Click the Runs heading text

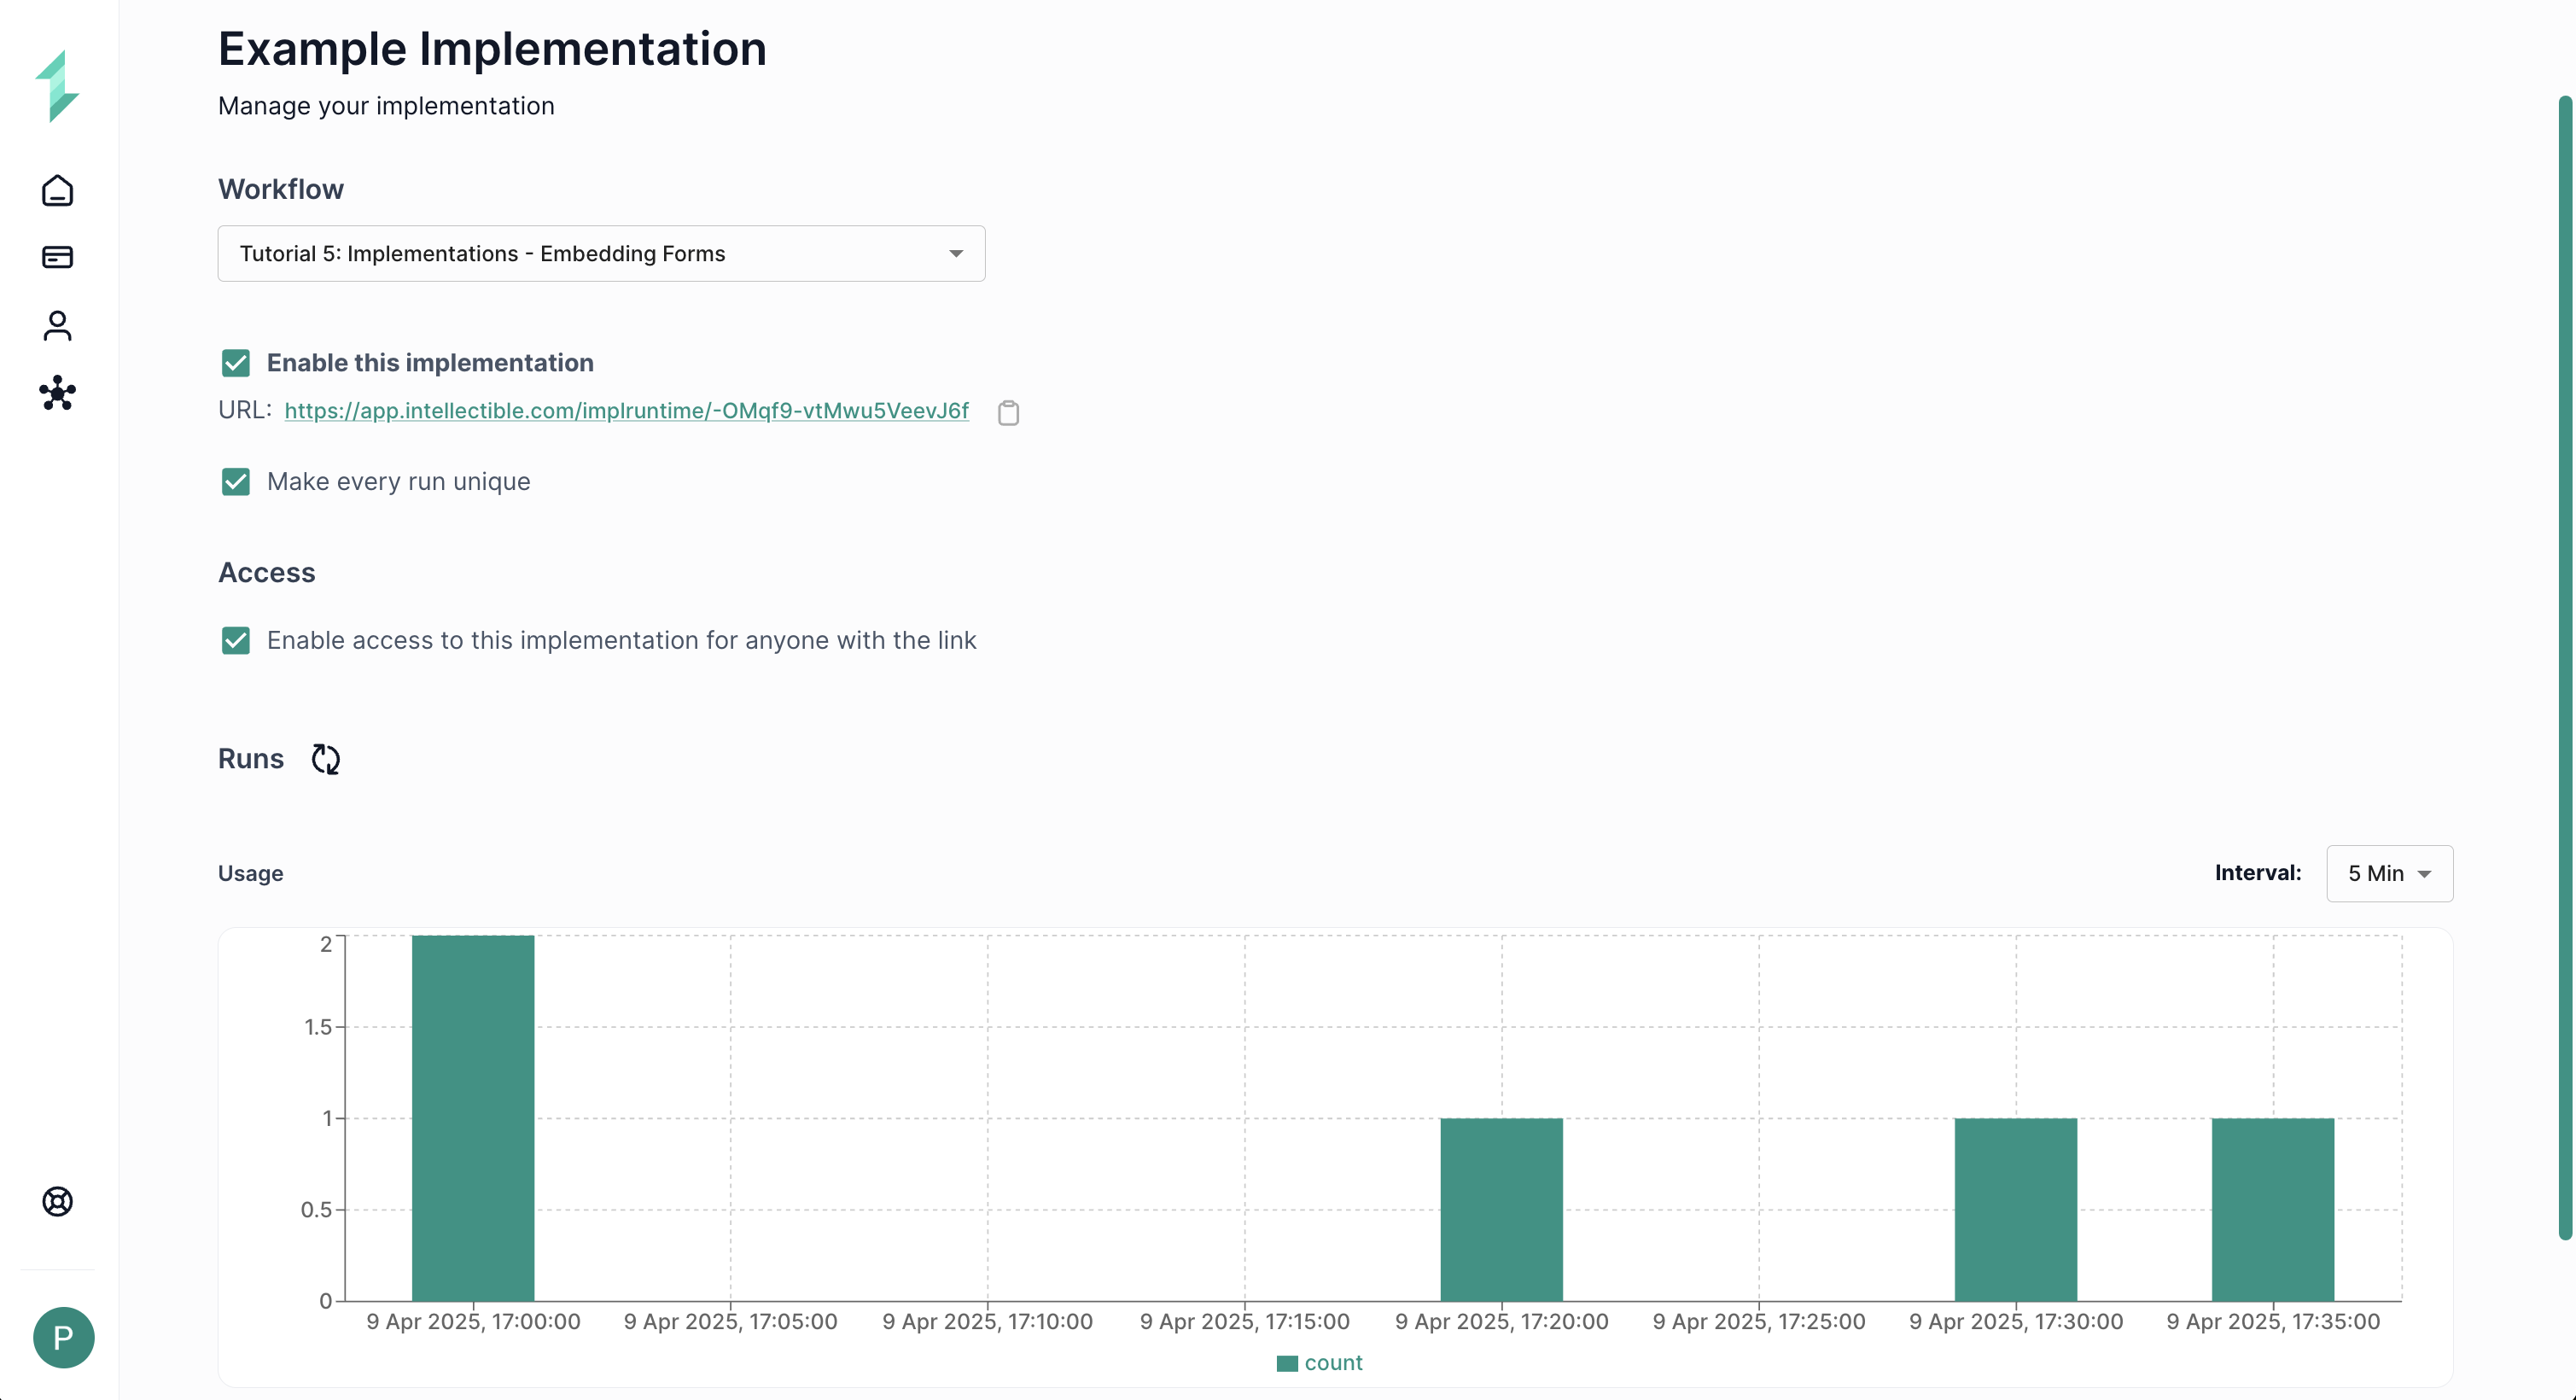pyautogui.click(x=251, y=759)
